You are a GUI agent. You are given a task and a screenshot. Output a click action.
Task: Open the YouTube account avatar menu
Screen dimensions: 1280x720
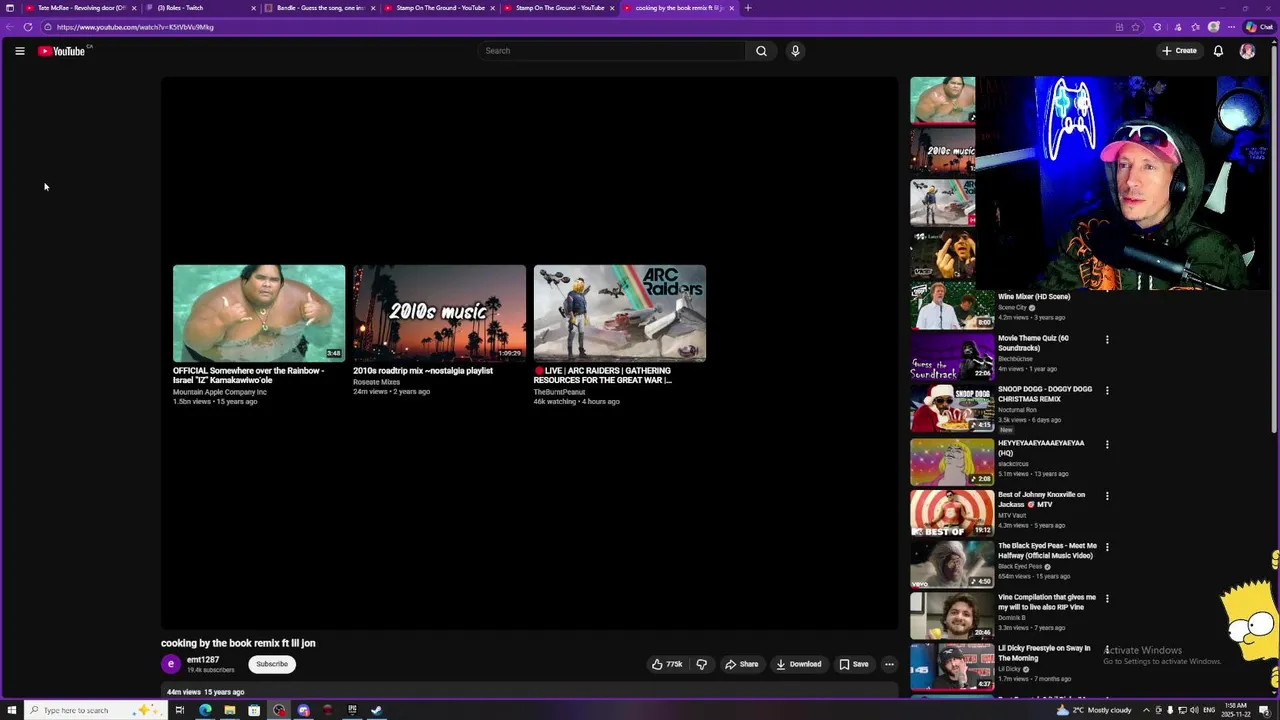pyautogui.click(x=1247, y=51)
